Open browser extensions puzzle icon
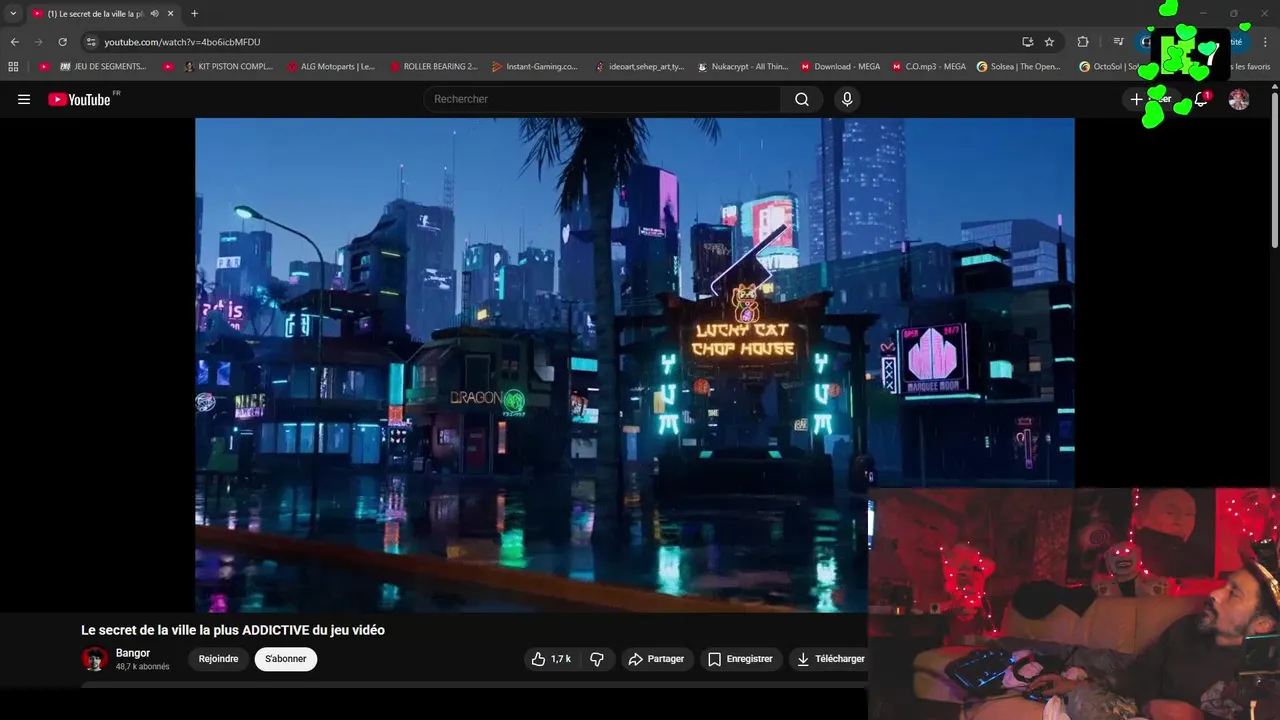 (x=1083, y=42)
